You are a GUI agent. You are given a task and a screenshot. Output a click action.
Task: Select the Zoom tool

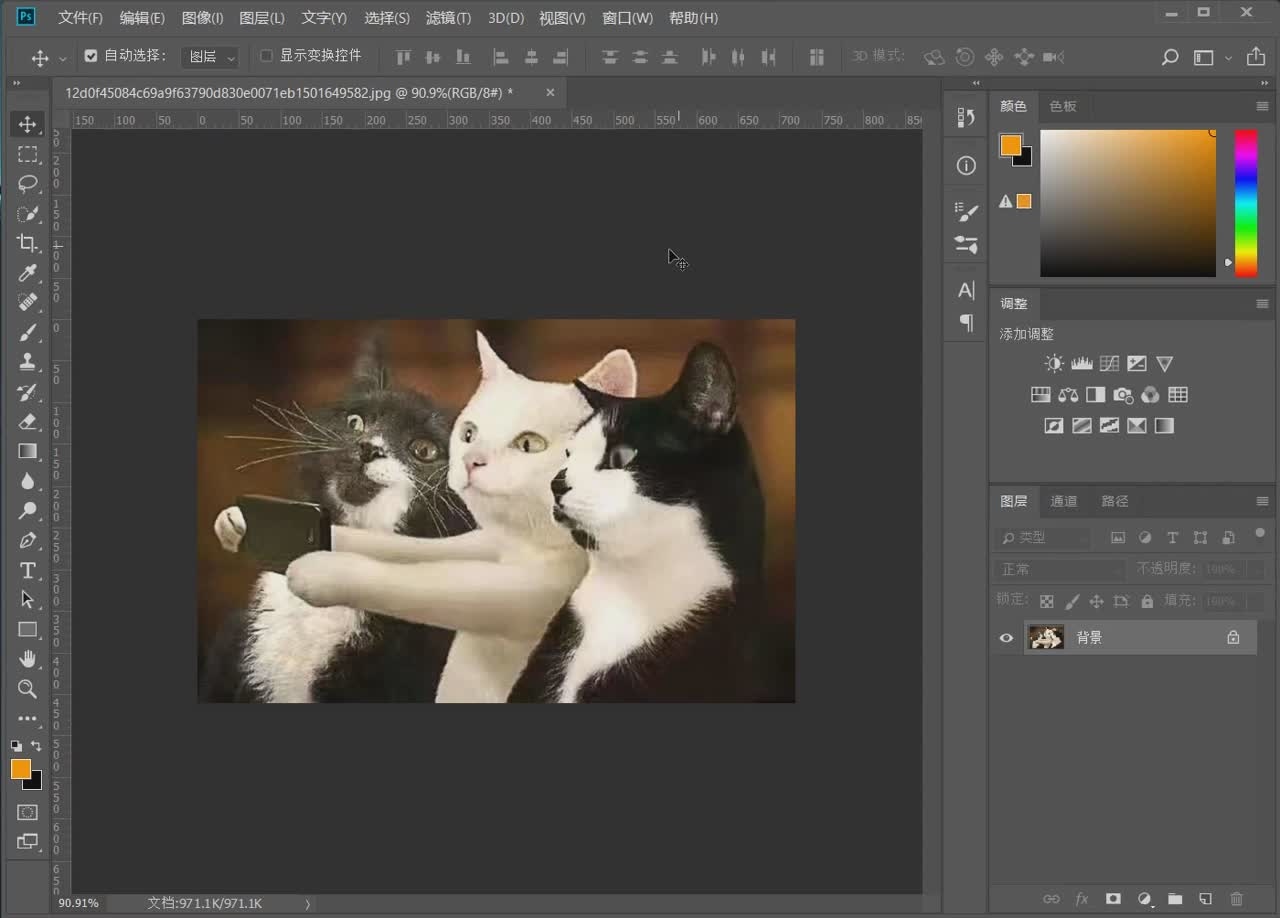pyautogui.click(x=28, y=689)
